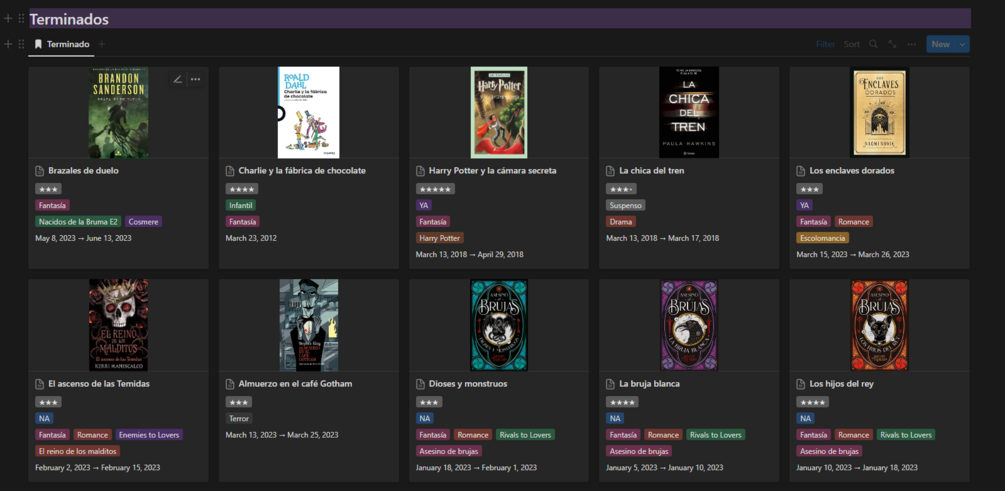The image size is (1005, 491).
Task: Click page icon next to Brazales de duelo
Action: 40,171
